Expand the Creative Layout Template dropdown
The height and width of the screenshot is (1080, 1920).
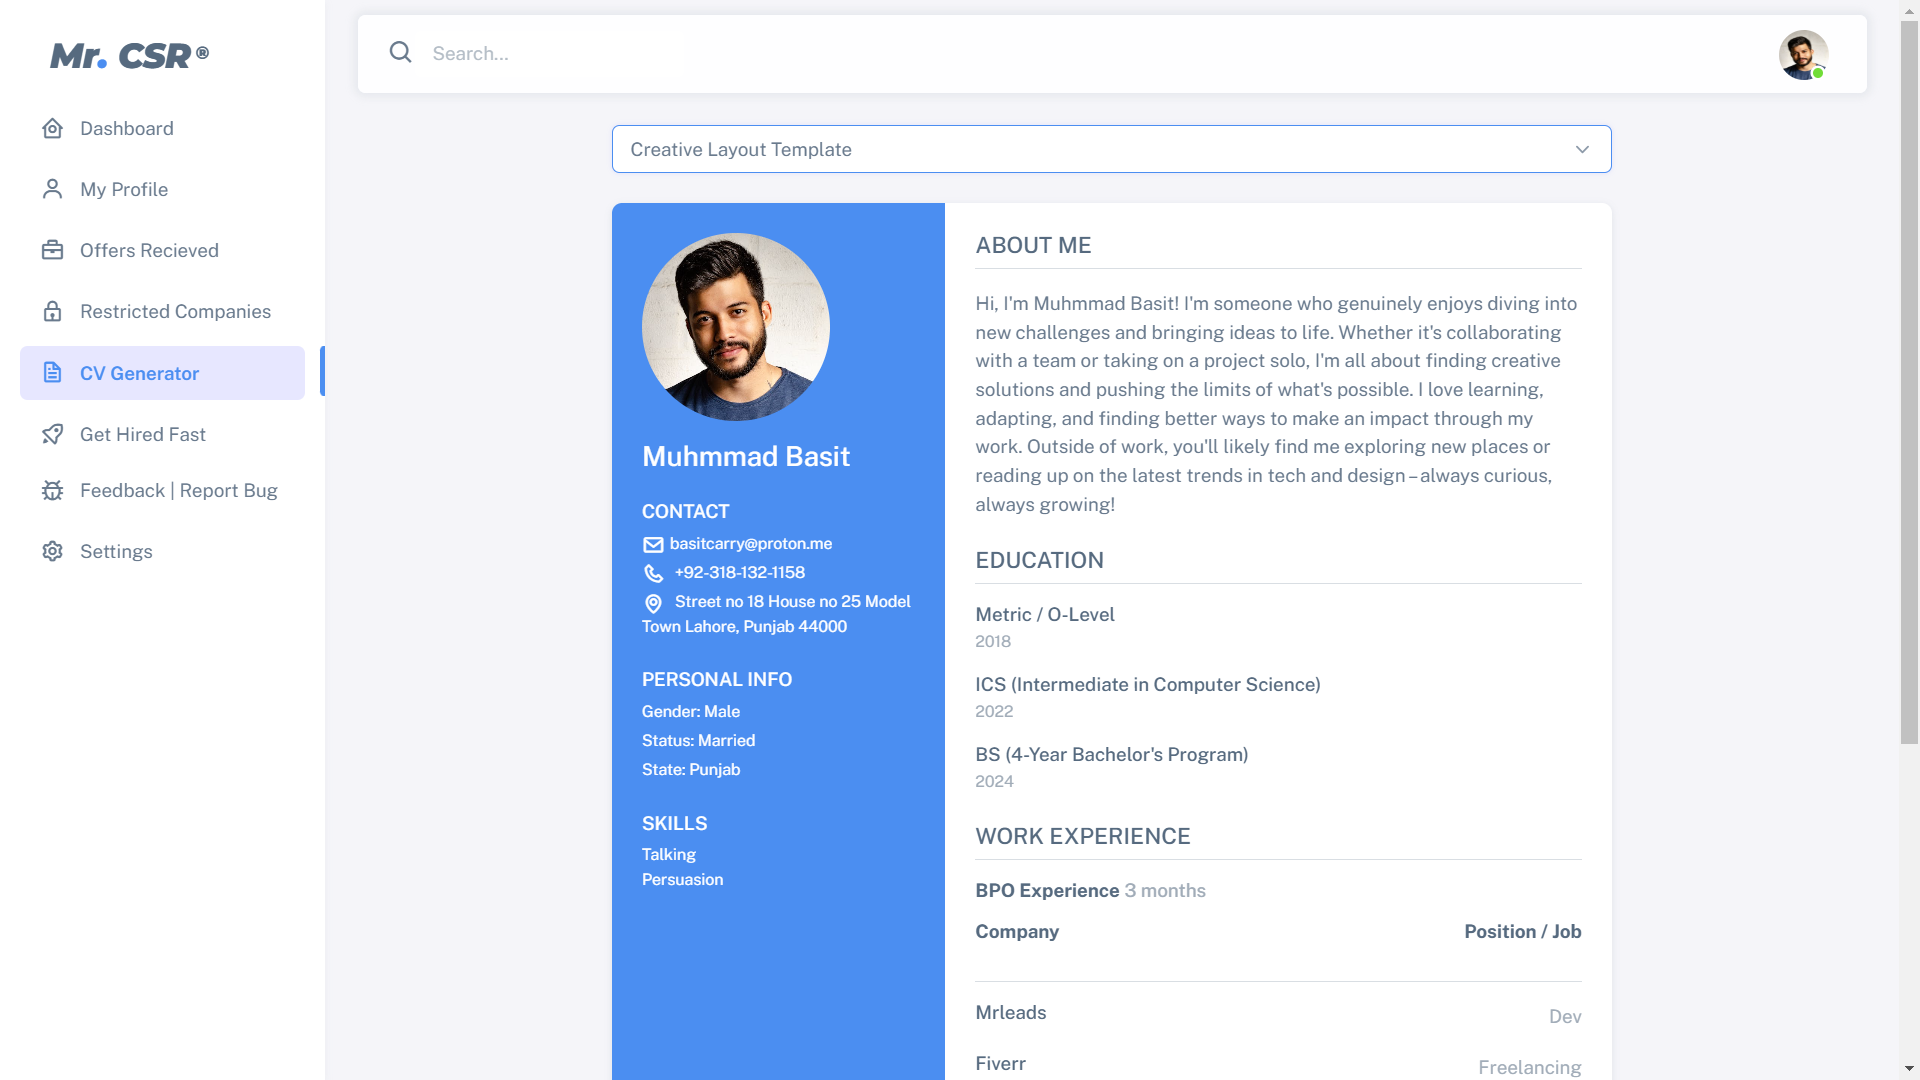point(1581,149)
